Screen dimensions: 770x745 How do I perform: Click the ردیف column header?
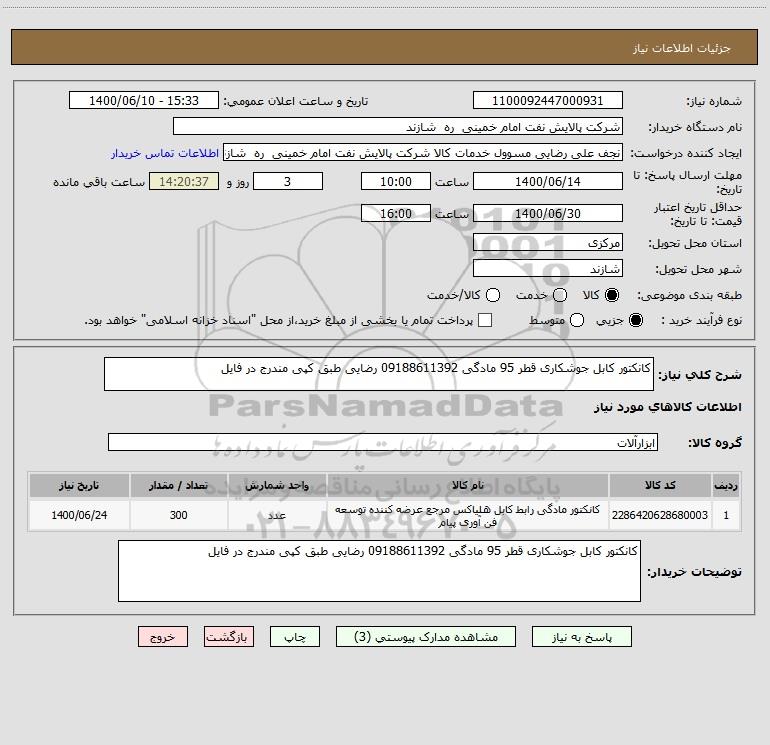(x=726, y=485)
